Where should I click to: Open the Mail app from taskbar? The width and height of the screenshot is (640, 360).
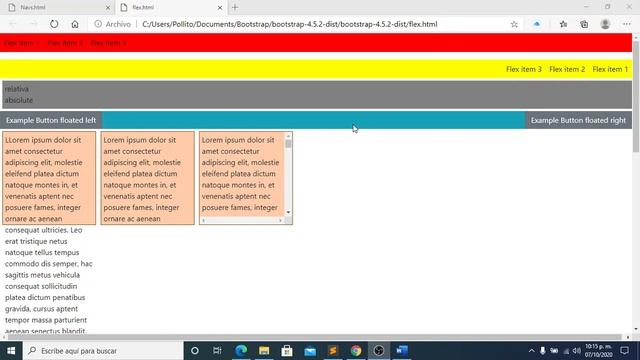tap(310, 351)
